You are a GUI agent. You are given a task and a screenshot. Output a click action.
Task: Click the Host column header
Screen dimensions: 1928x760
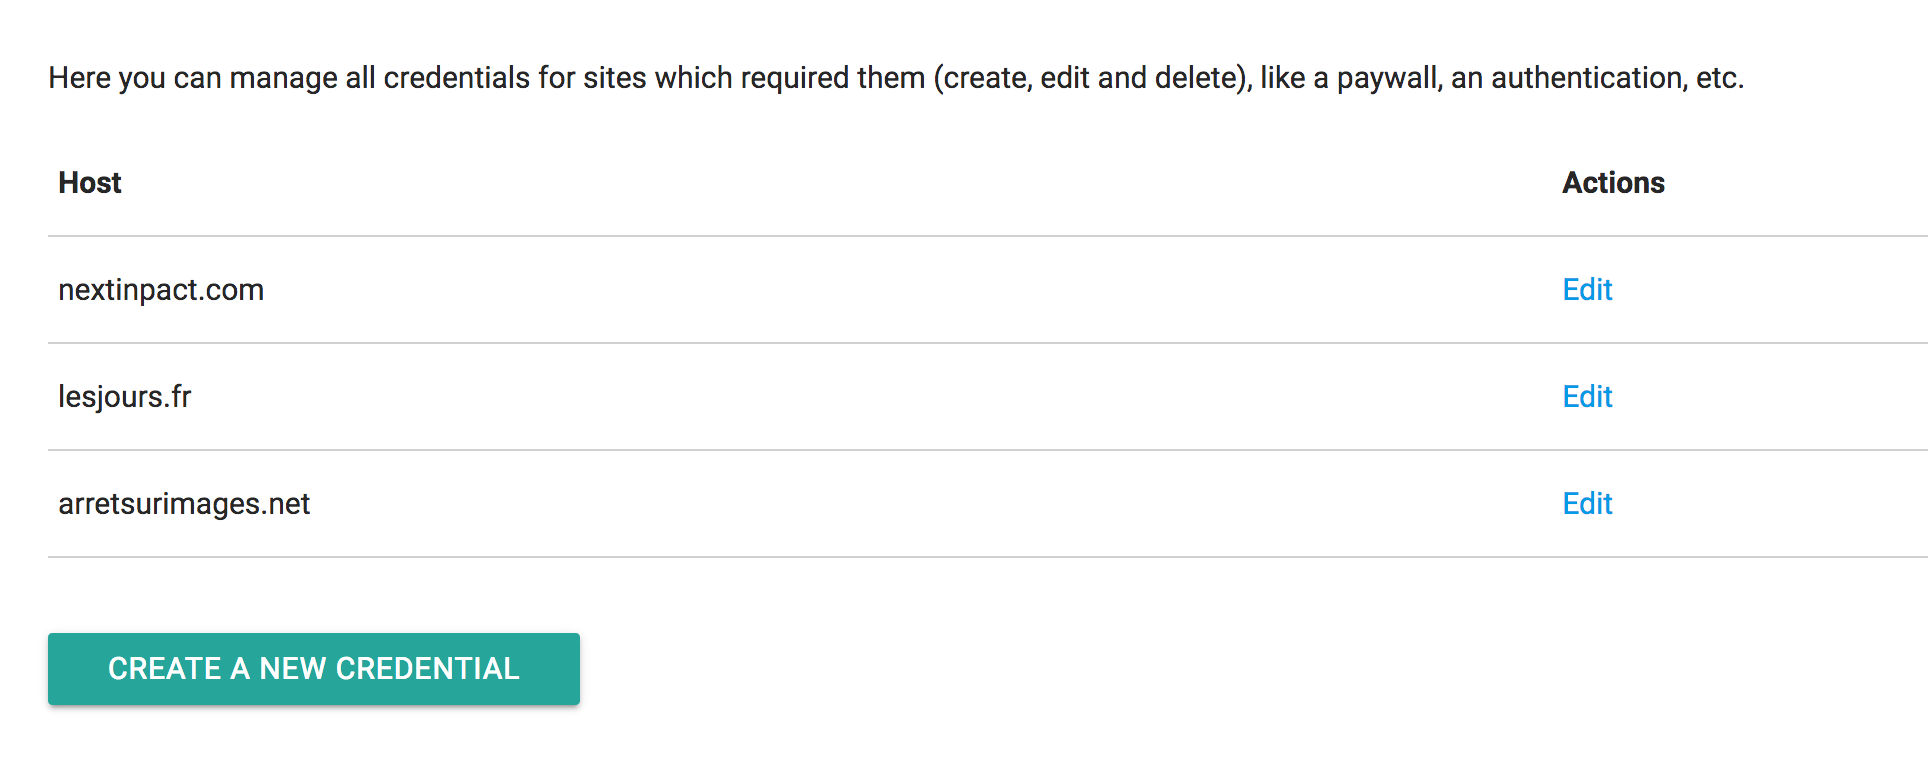click(x=90, y=183)
